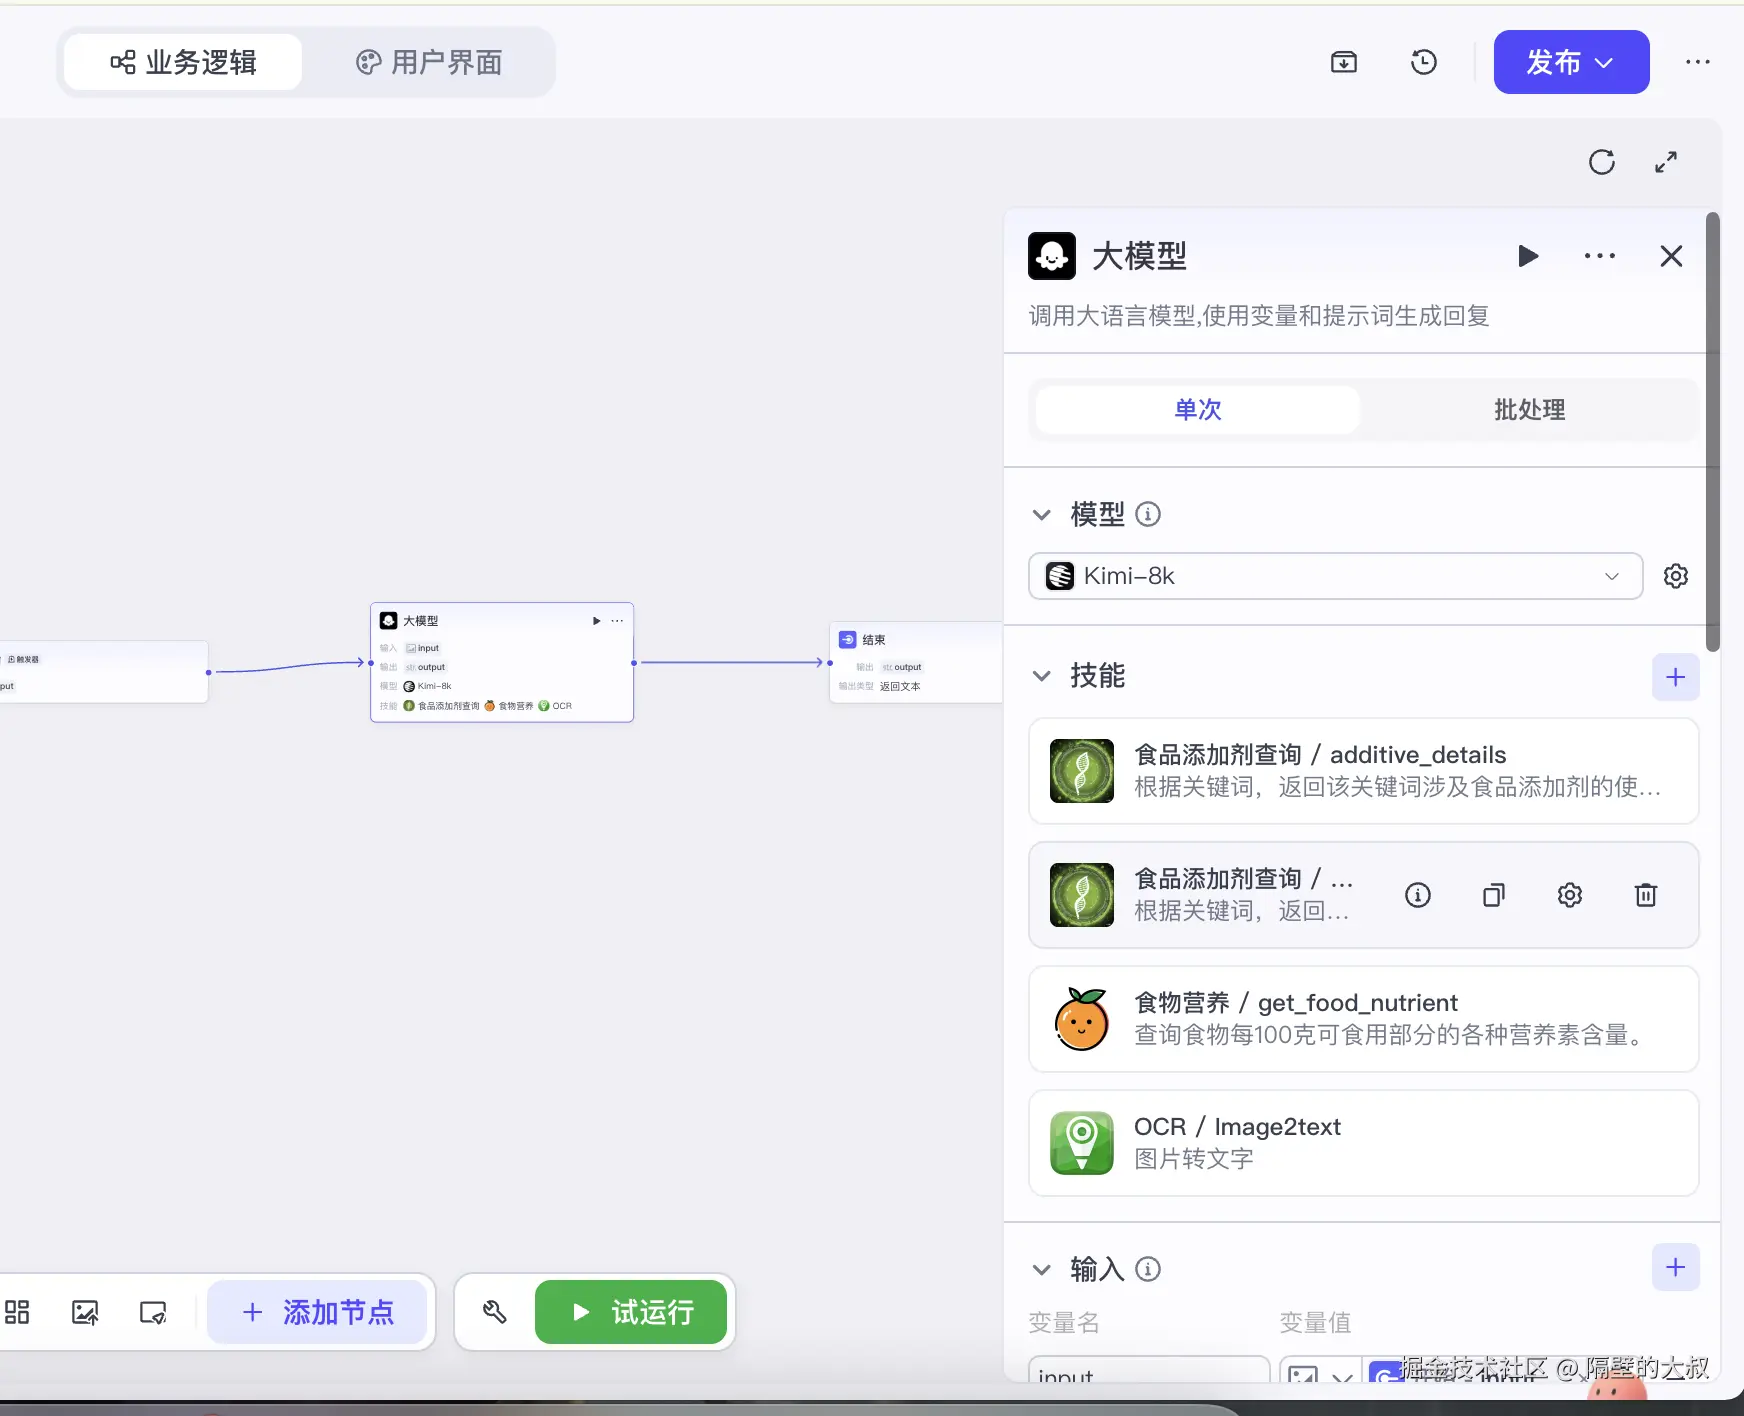Open settings of the hovered 食品添加剂查询 skill
The image size is (1744, 1416).
click(1570, 895)
